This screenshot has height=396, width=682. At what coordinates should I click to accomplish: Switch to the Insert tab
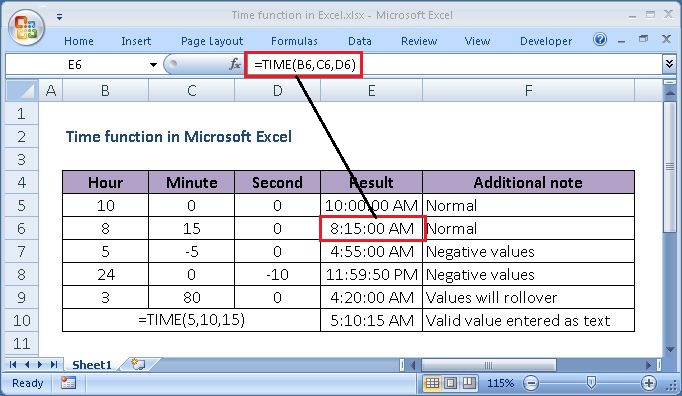click(136, 41)
